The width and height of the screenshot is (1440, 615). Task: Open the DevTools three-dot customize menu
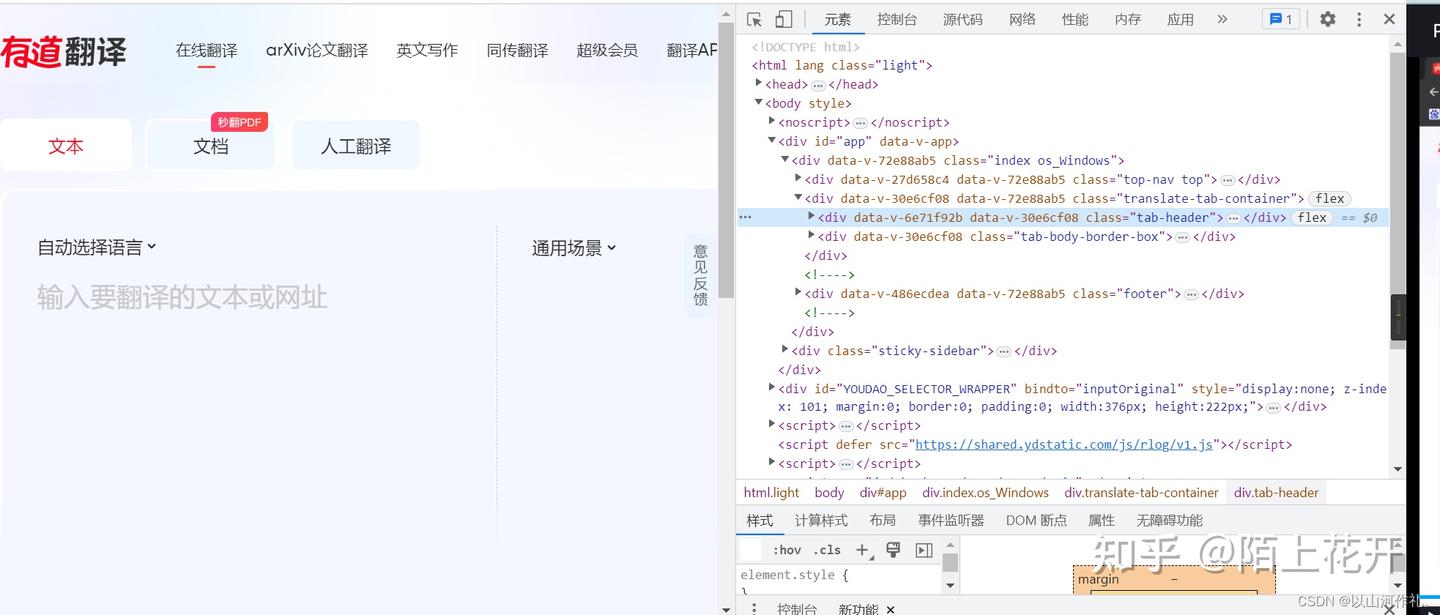(x=1359, y=19)
